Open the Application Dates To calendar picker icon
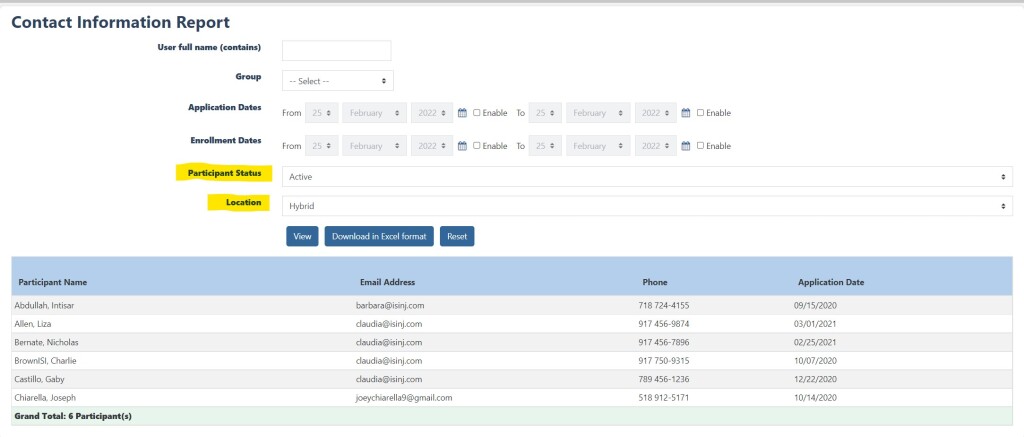1024x437 pixels. click(686, 113)
